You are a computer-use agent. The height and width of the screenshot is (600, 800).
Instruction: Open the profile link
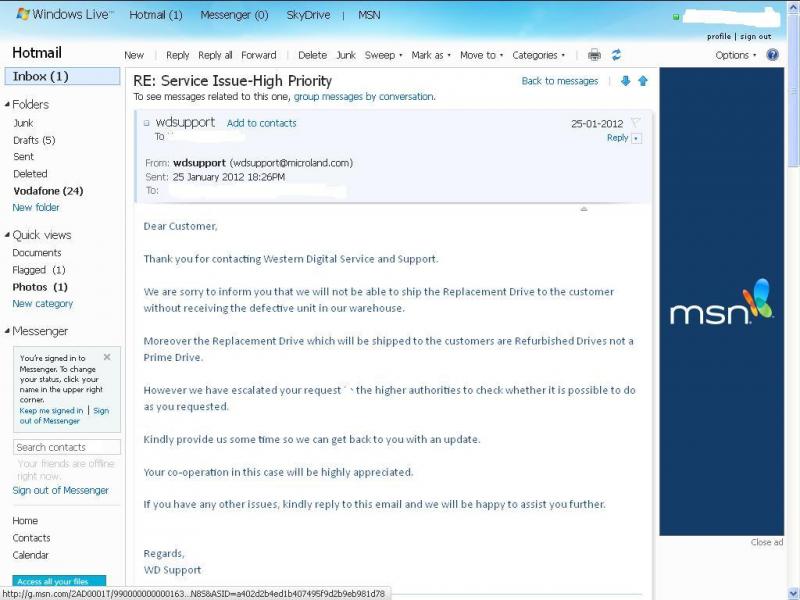click(718, 36)
